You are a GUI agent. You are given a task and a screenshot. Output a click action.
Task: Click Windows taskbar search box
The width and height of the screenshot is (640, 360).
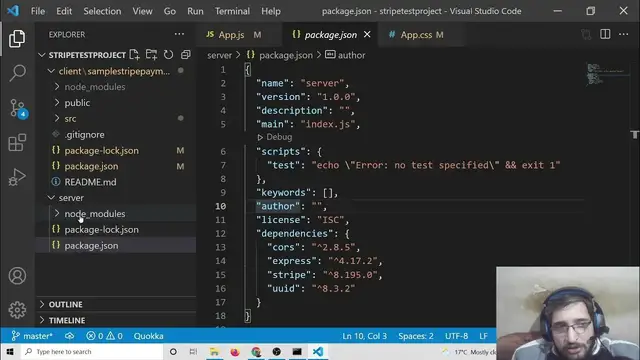pos(92,351)
